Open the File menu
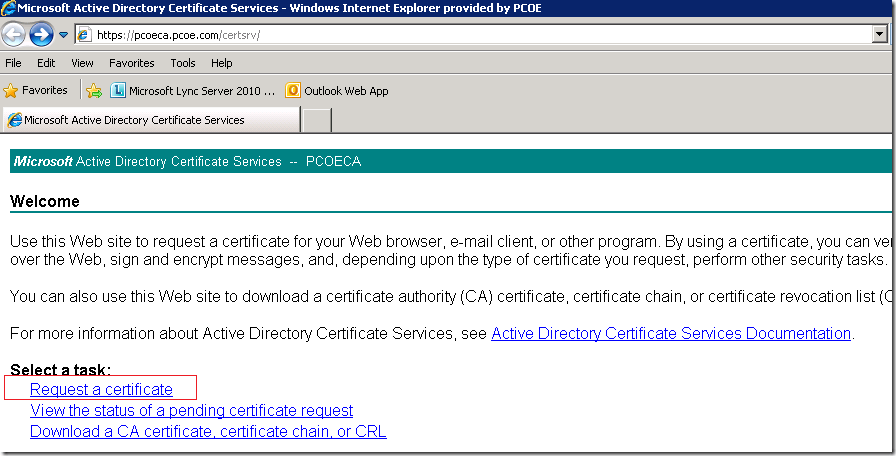Image resolution: width=896 pixels, height=456 pixels. click(x=13, y=63)
